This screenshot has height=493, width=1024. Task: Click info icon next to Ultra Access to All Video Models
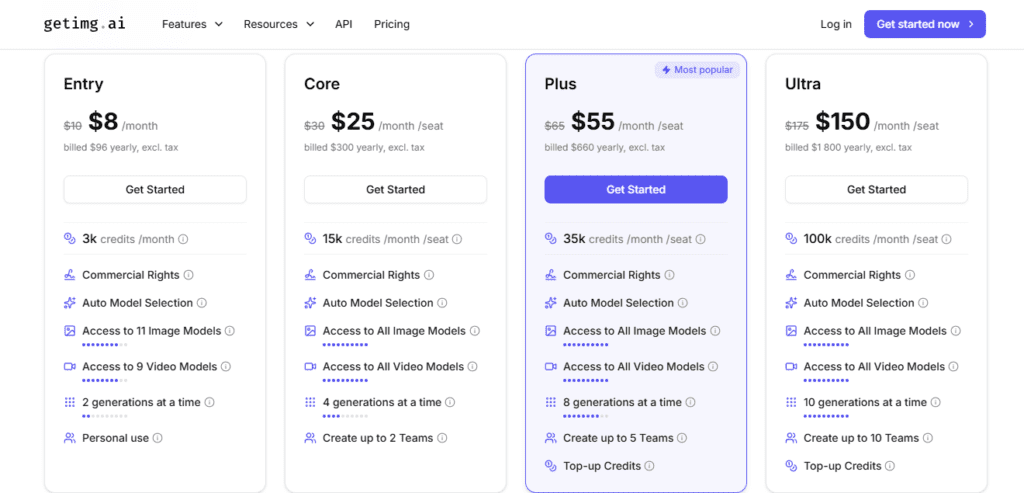(954, 367)
